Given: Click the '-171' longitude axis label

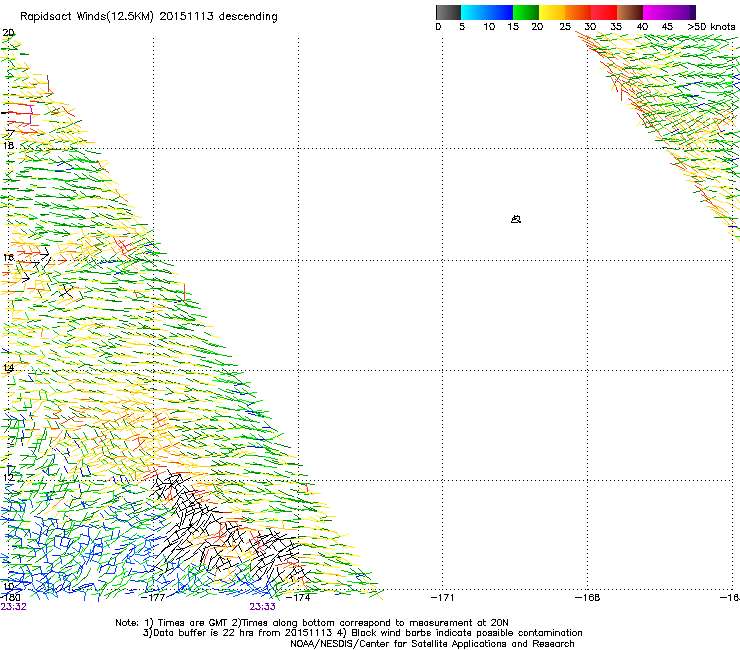Looking at the screenshot, I should click(x=443, y=598).
